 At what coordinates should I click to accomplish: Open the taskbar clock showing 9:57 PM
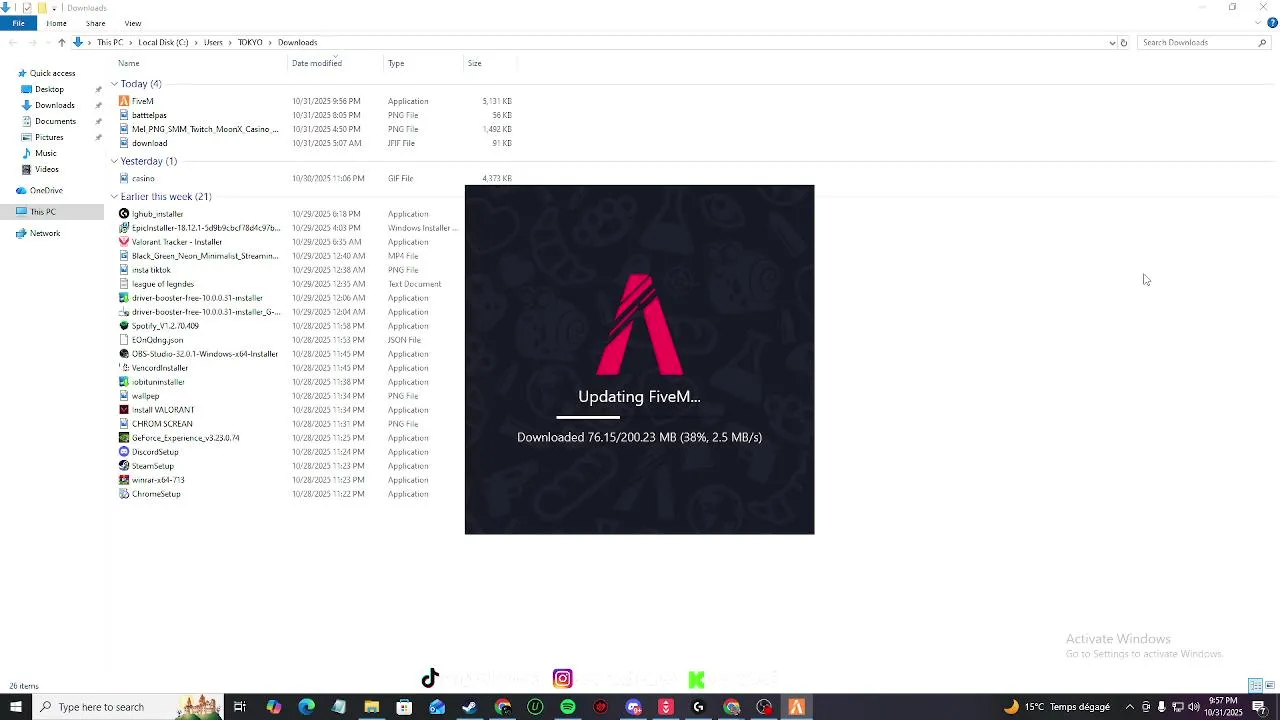point(1224,707)
